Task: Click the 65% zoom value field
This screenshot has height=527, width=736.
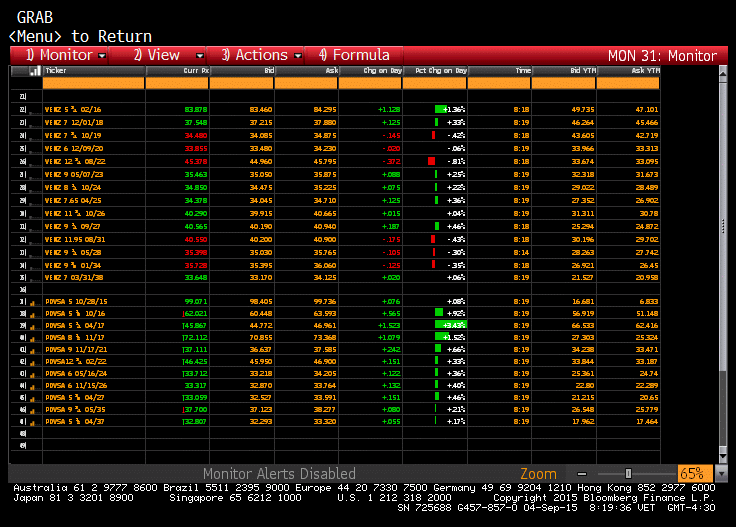Action: point(695,474)
